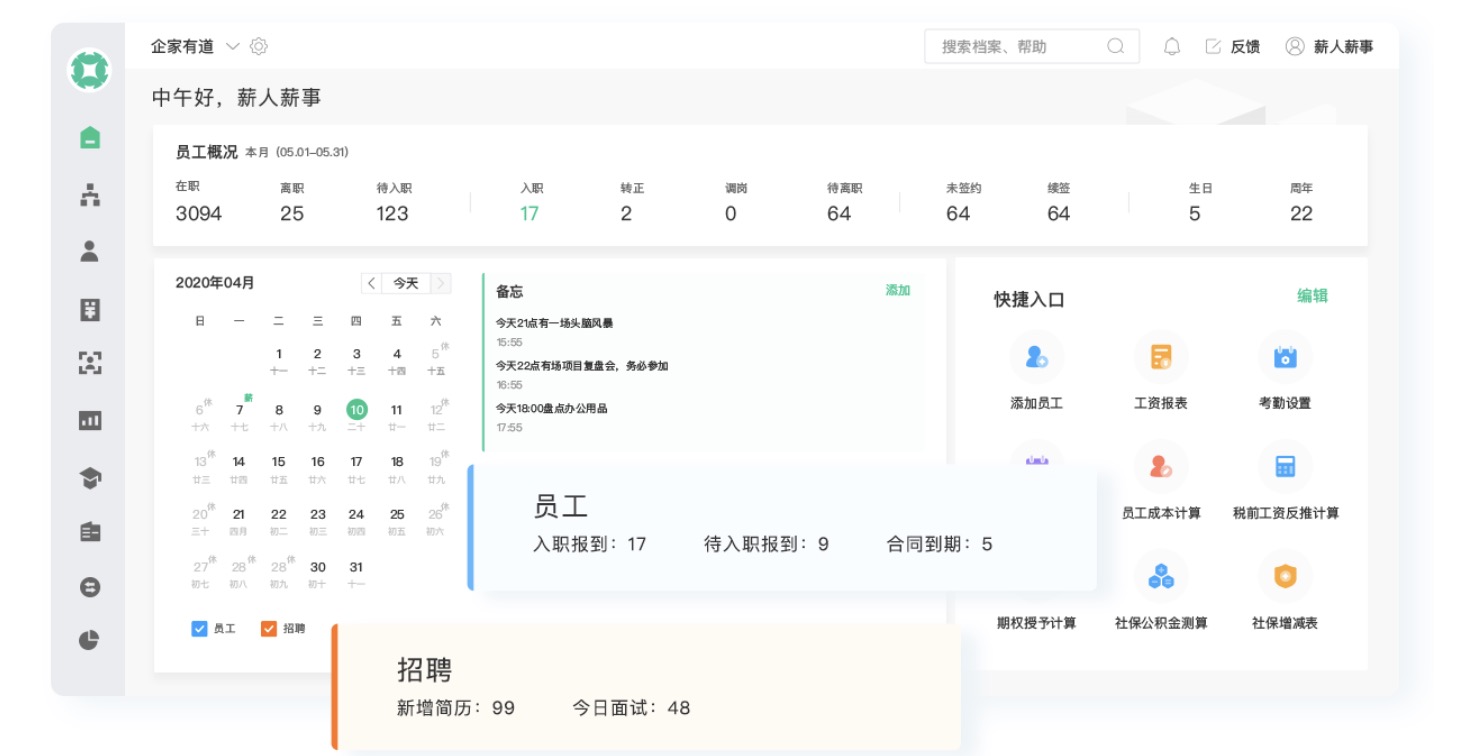
Task: Open the face scan attendance sidebar icon
Action: (x=90, y=363)
